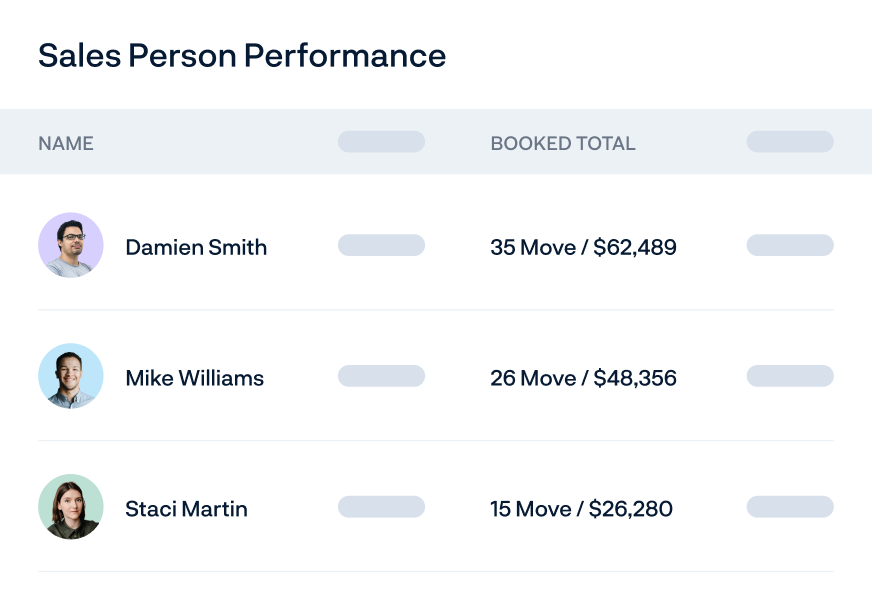Sort by the BOOKED TOTAL column header
Viewport: 872px width, 610px height.
point(562,143)
